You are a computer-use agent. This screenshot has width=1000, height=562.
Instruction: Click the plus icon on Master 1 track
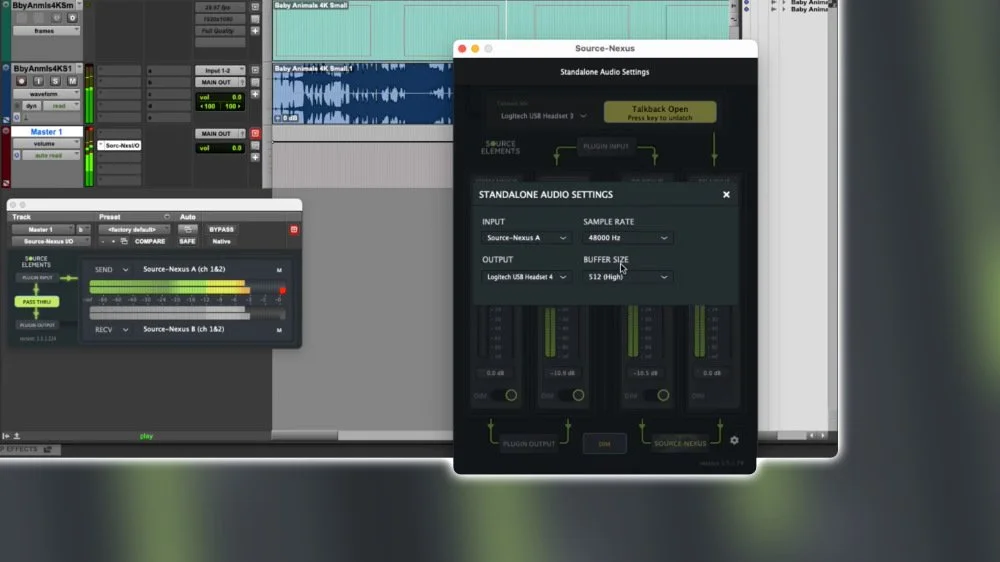(x=255, y=157)
